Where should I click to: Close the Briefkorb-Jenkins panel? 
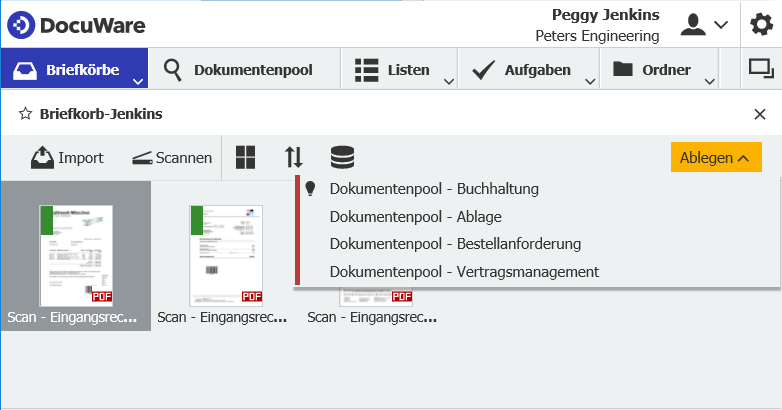760,114
